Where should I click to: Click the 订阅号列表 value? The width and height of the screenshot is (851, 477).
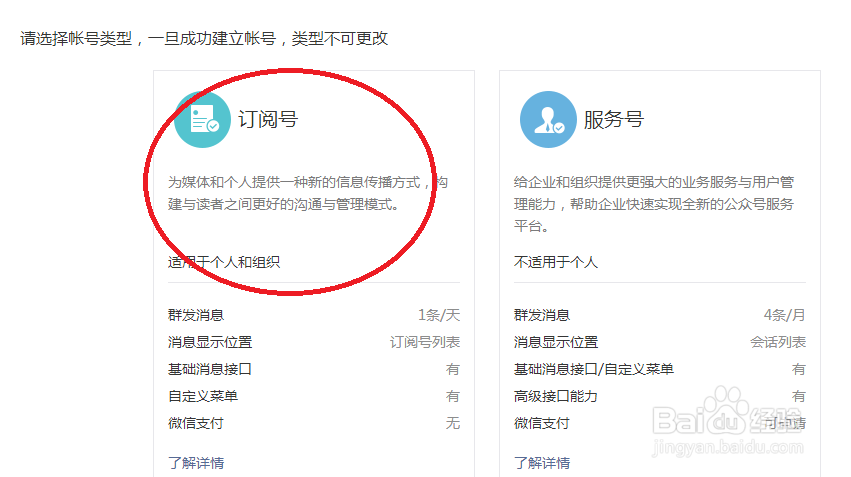click(x=425, y=342)
